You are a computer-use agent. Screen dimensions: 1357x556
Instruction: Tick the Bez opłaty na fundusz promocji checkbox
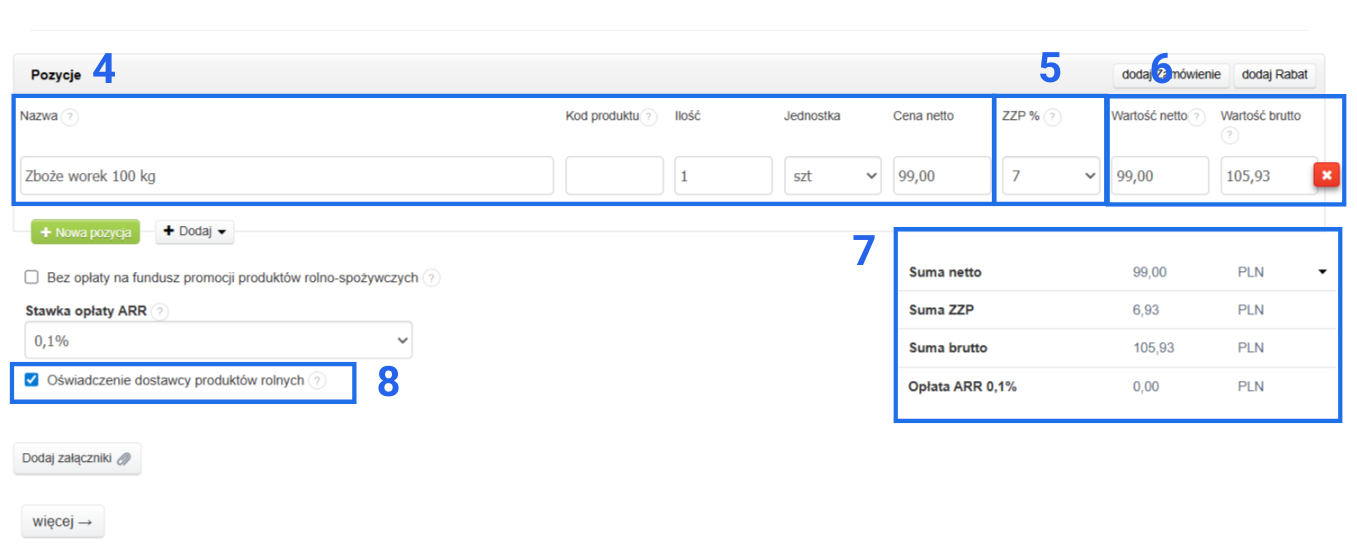click(x=32, y=278)
